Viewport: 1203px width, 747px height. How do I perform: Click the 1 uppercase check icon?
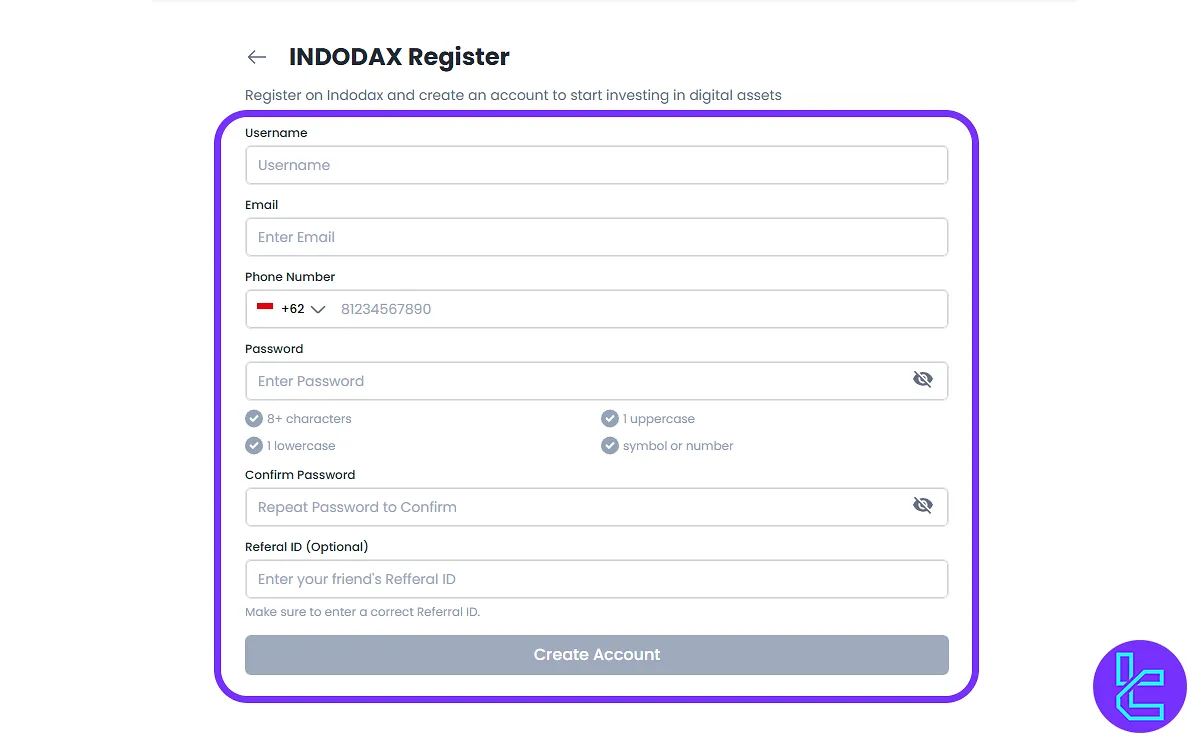[x=610, y=419]
